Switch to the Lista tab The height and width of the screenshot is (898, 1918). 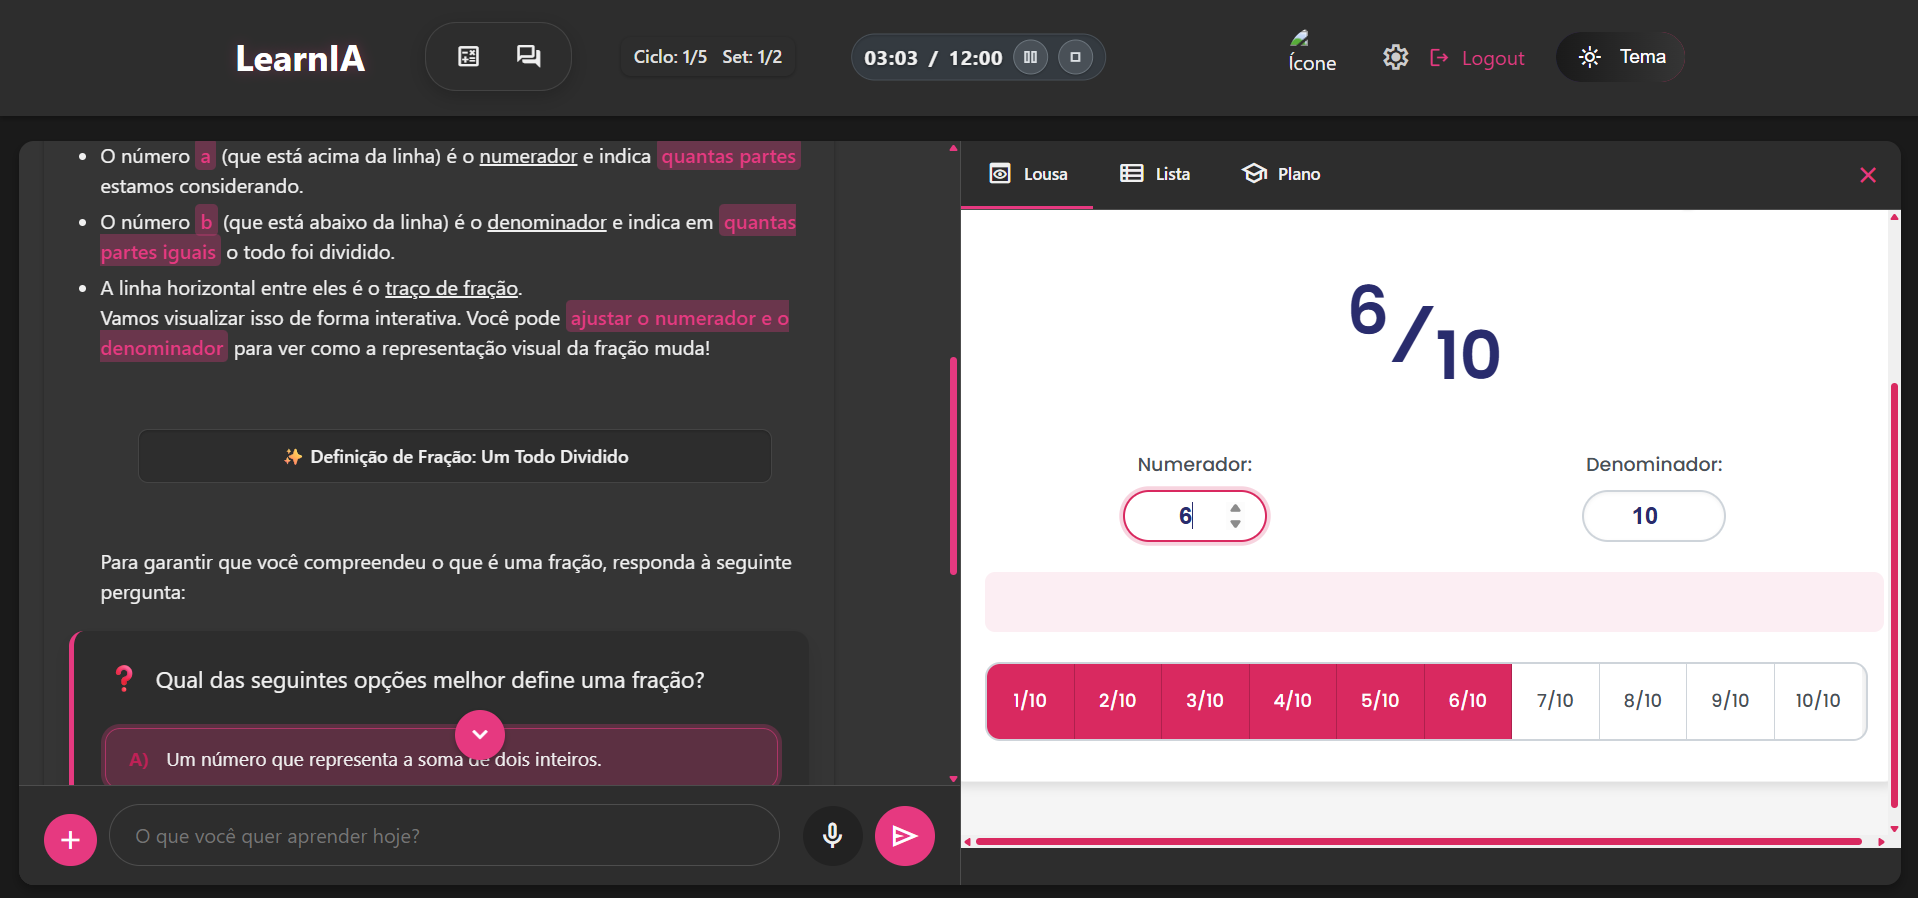coord(1155,174)
